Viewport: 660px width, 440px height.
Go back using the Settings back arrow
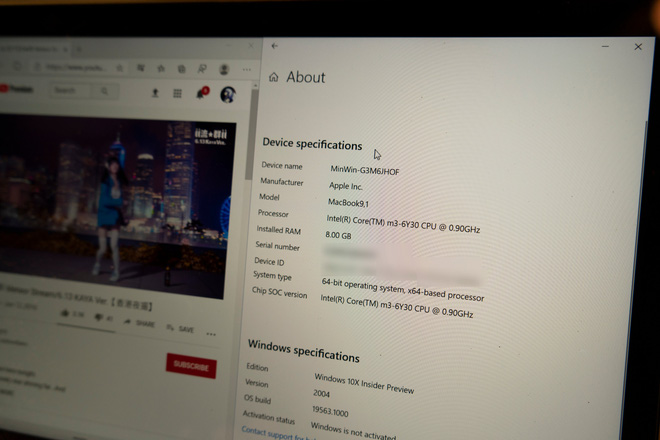[274, 46]
